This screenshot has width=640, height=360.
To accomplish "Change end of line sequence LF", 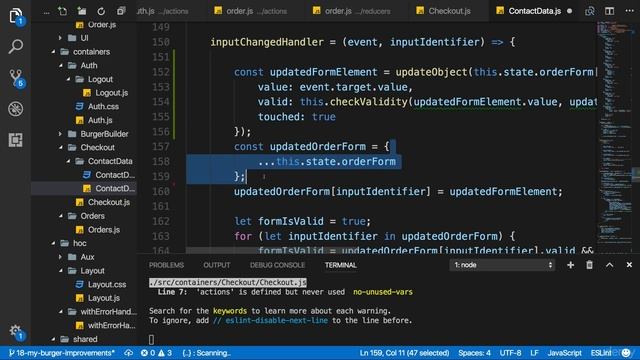I will click(534, 353).
